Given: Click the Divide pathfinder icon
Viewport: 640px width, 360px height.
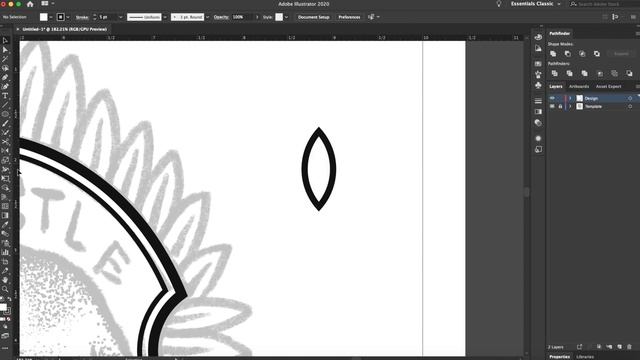Looking at the screenshot, I should pos(554,73).
